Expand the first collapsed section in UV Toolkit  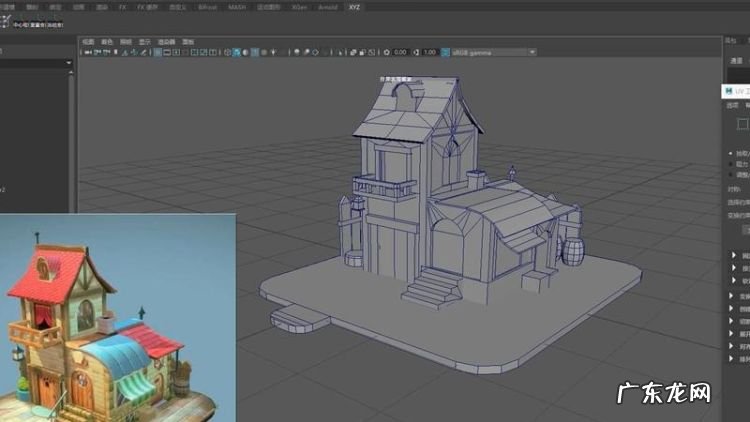pos(735,254)
